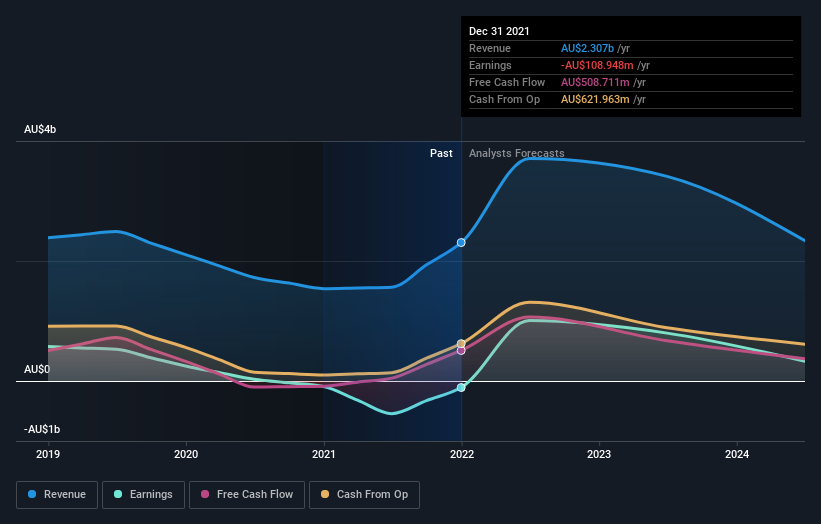The width and height of the screenshot is (821, 524).
Task: Click the Revenue row label in tooltip
Action: click(490, 48)
